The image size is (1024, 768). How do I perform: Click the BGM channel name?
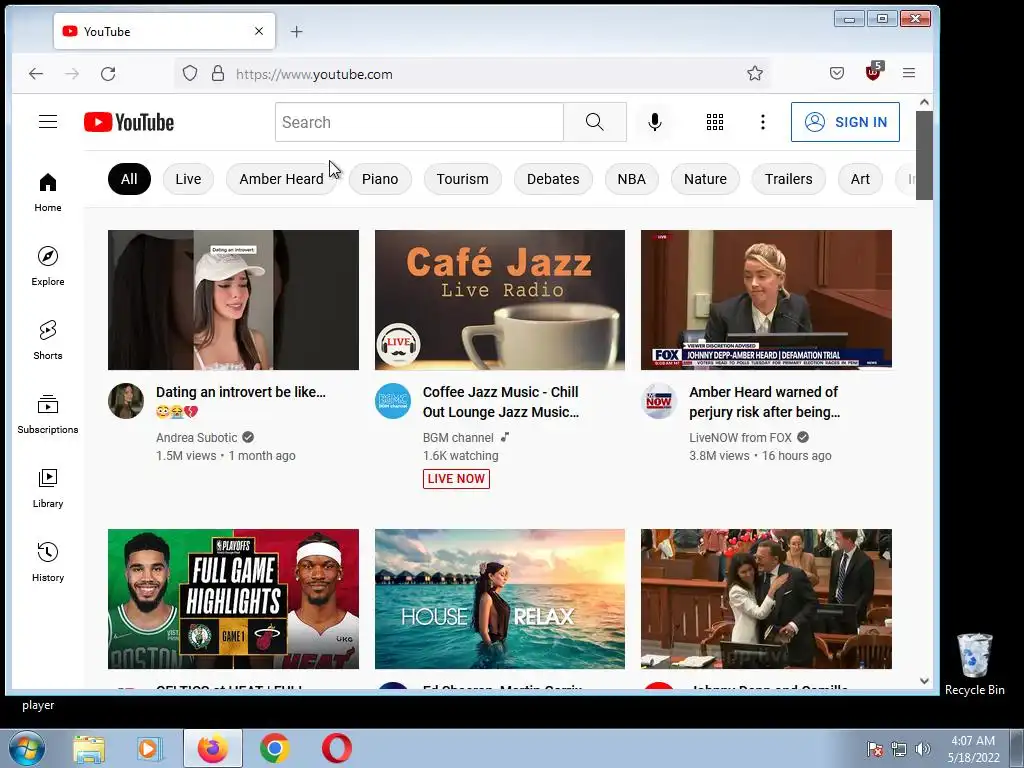[458, 438]
